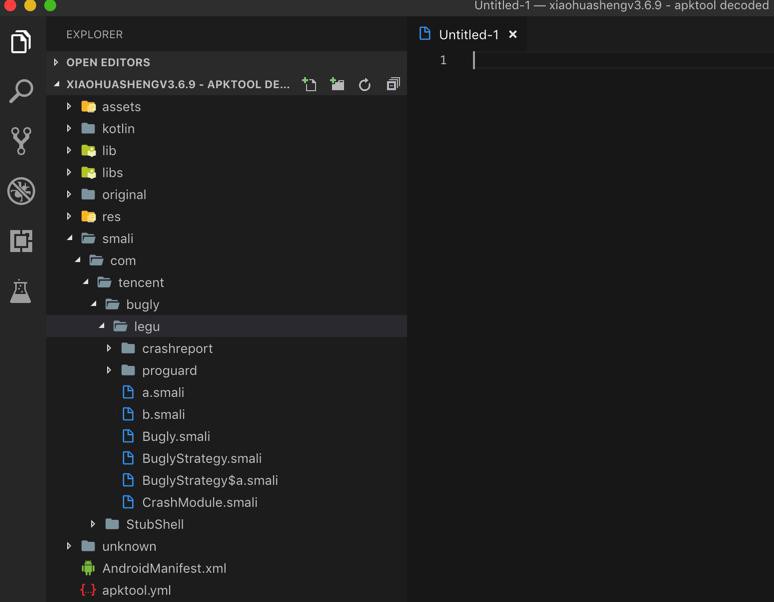
Task: Open the Debug view in activity bar
Action: point(21,191)
